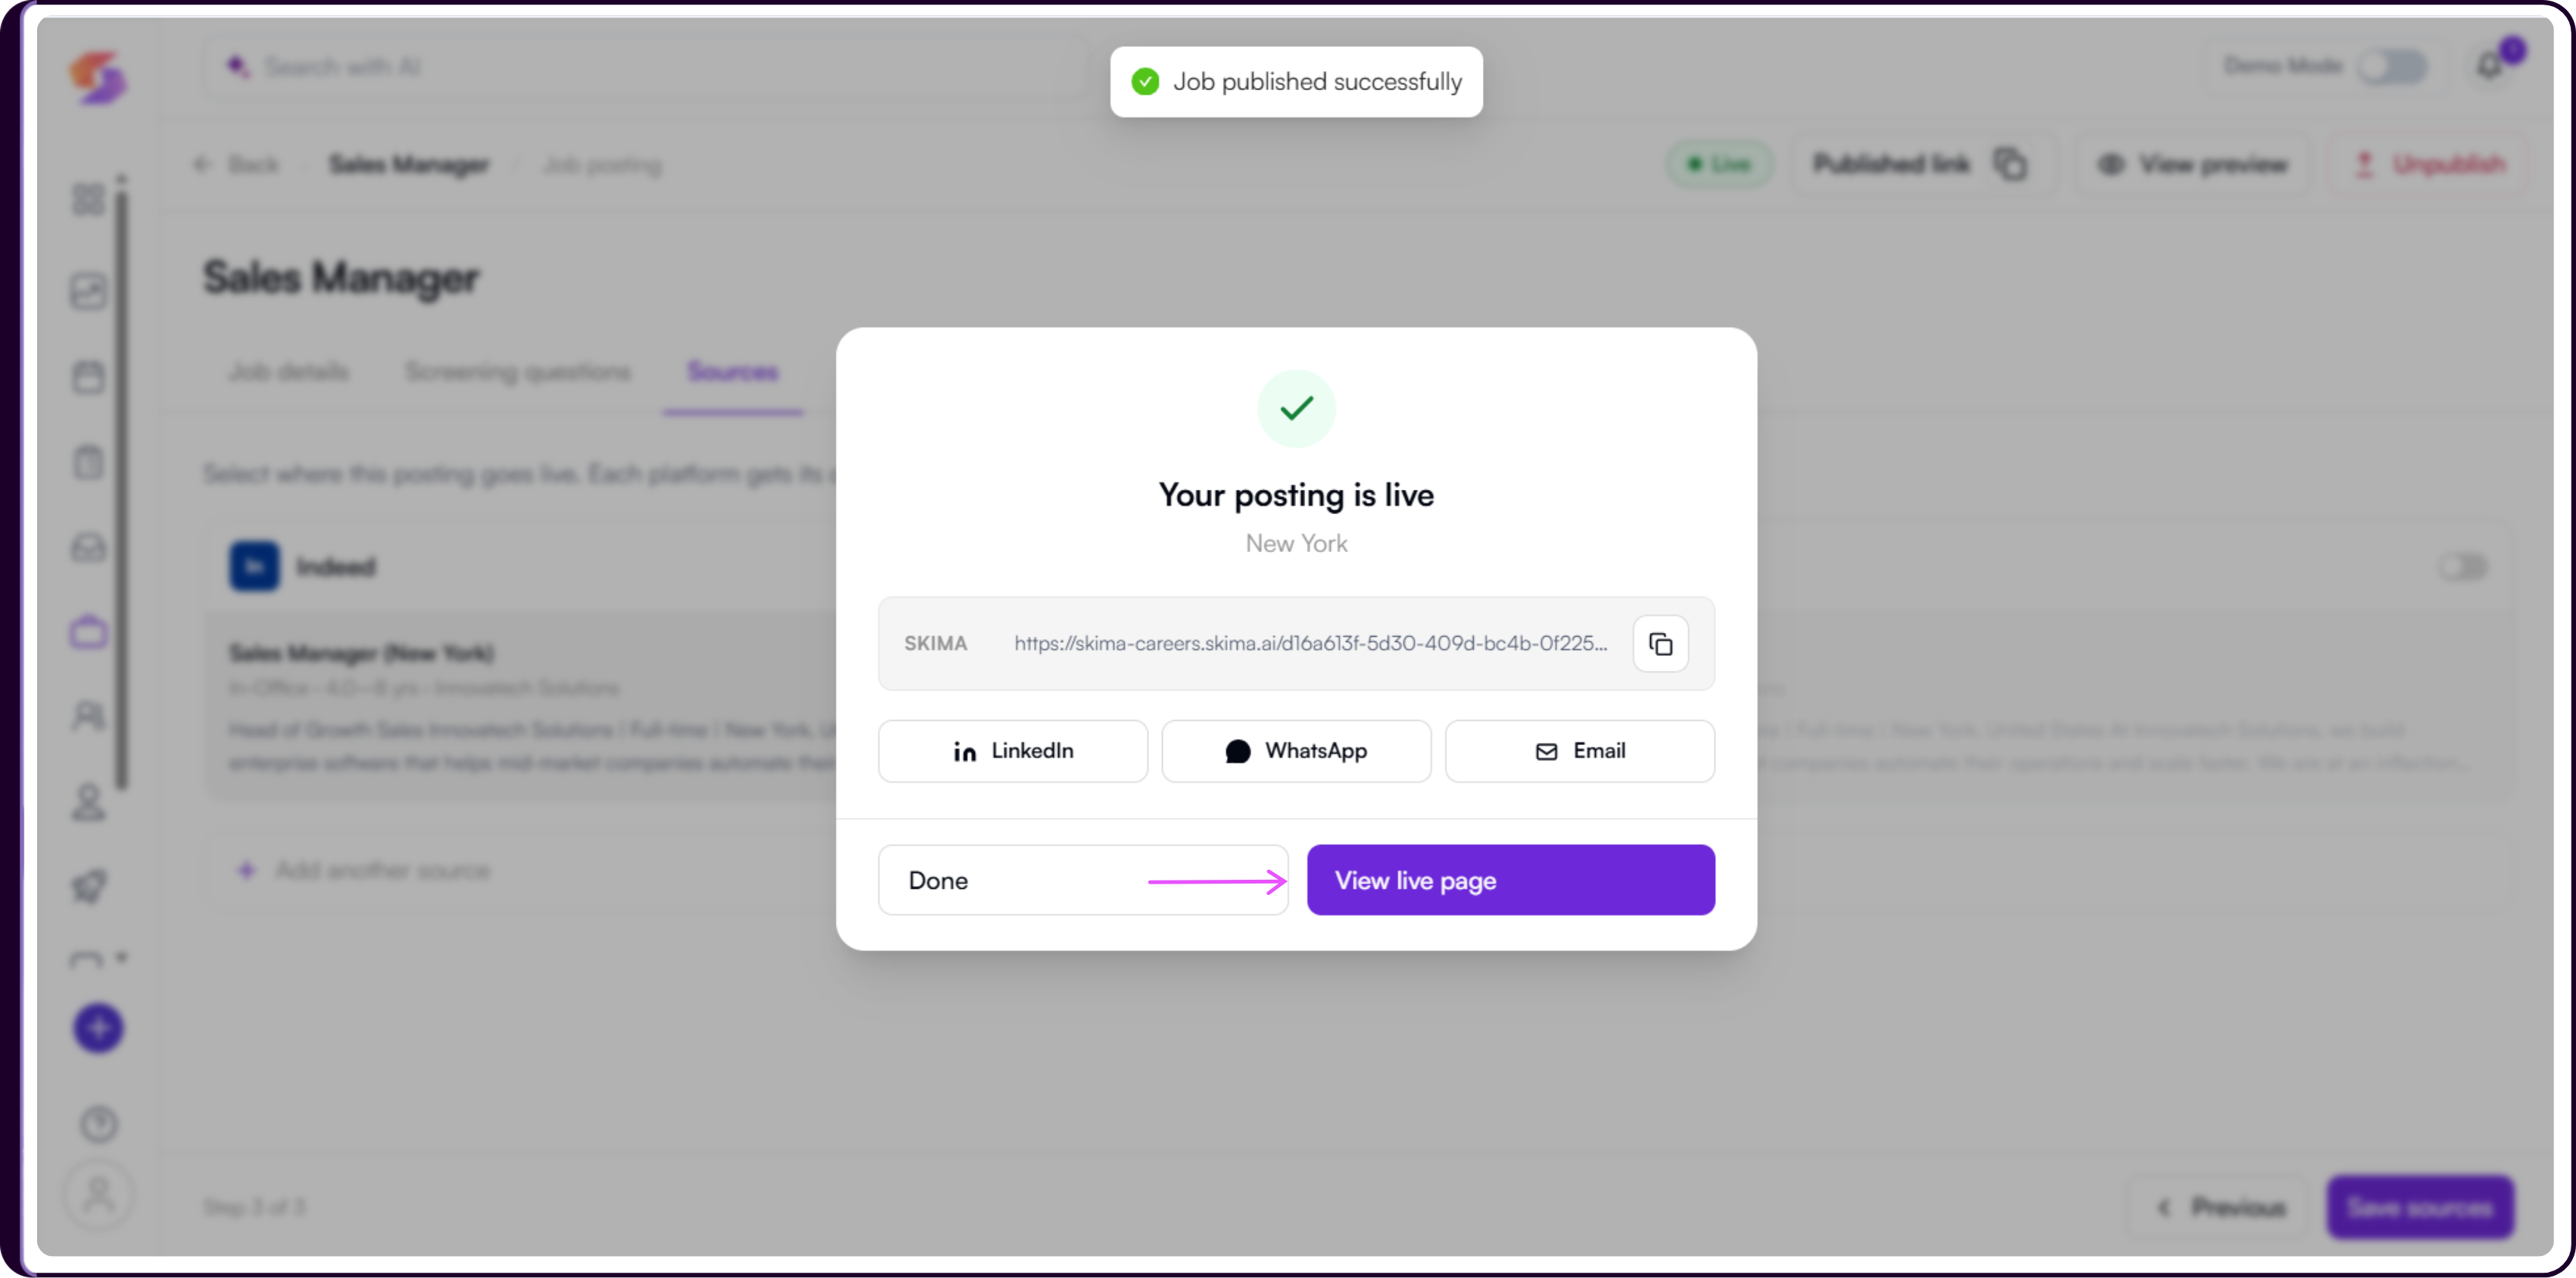
Task: Open the help icon in the sidebar
Action: point(98,1124)
